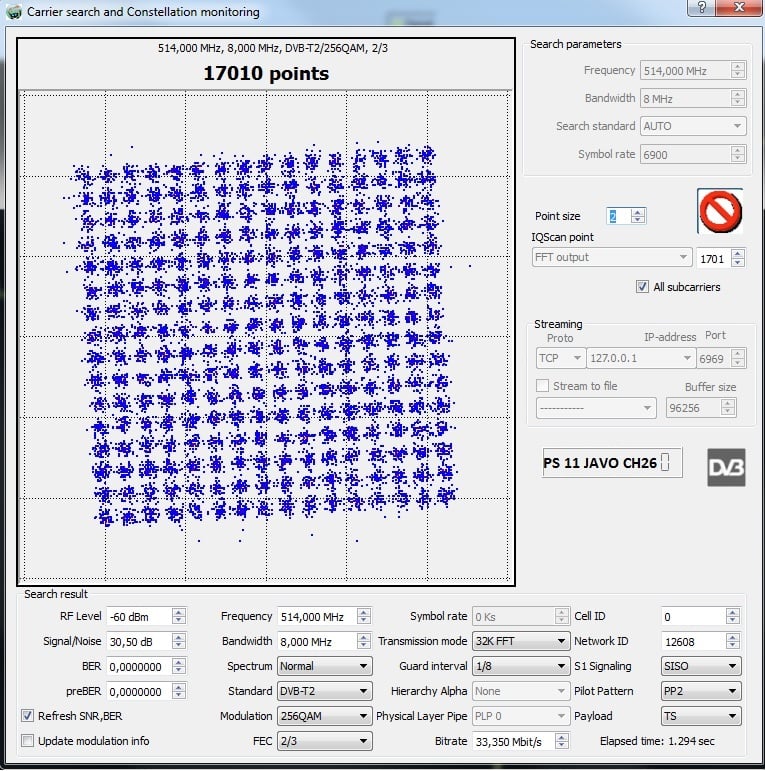
Task: Disable the Refresh SNR,BER checkbox
Action: [x=28, y=716]
